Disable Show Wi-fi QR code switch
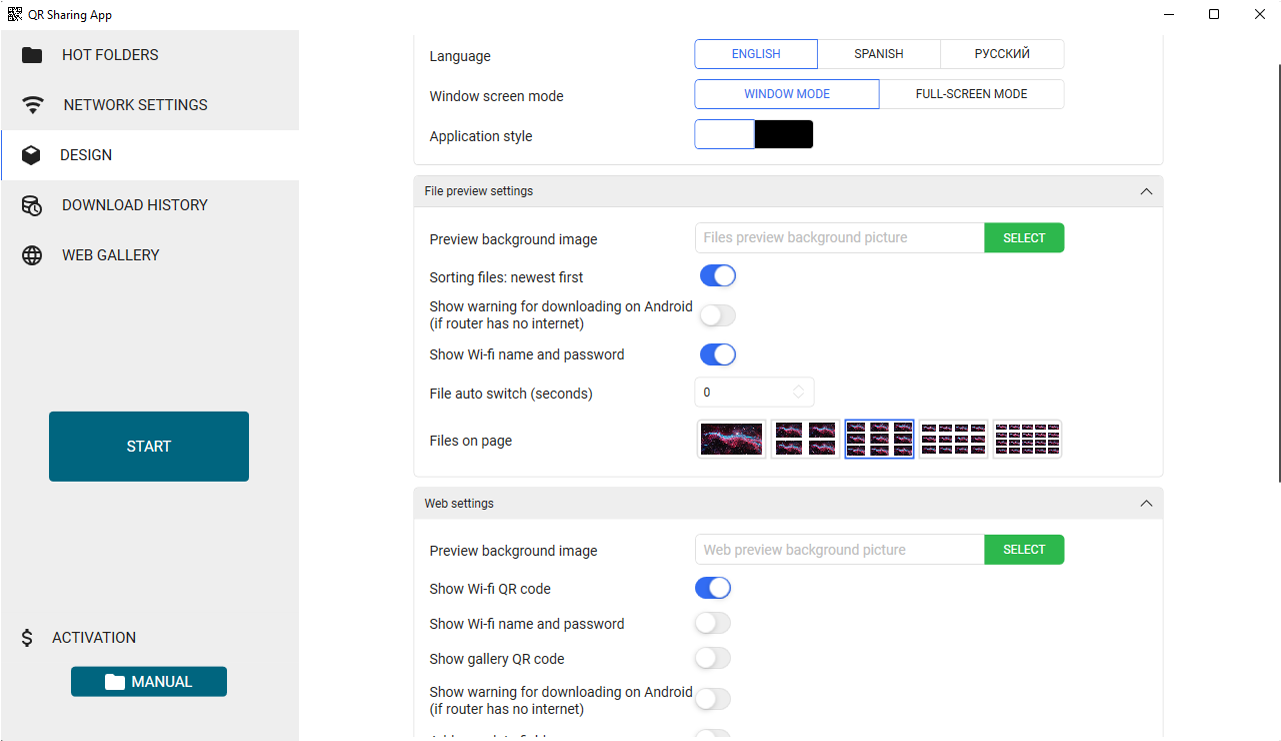Image resolution: width=1281 pixels, height=741 pixels. pyautogui.click(x=713, y=588)
